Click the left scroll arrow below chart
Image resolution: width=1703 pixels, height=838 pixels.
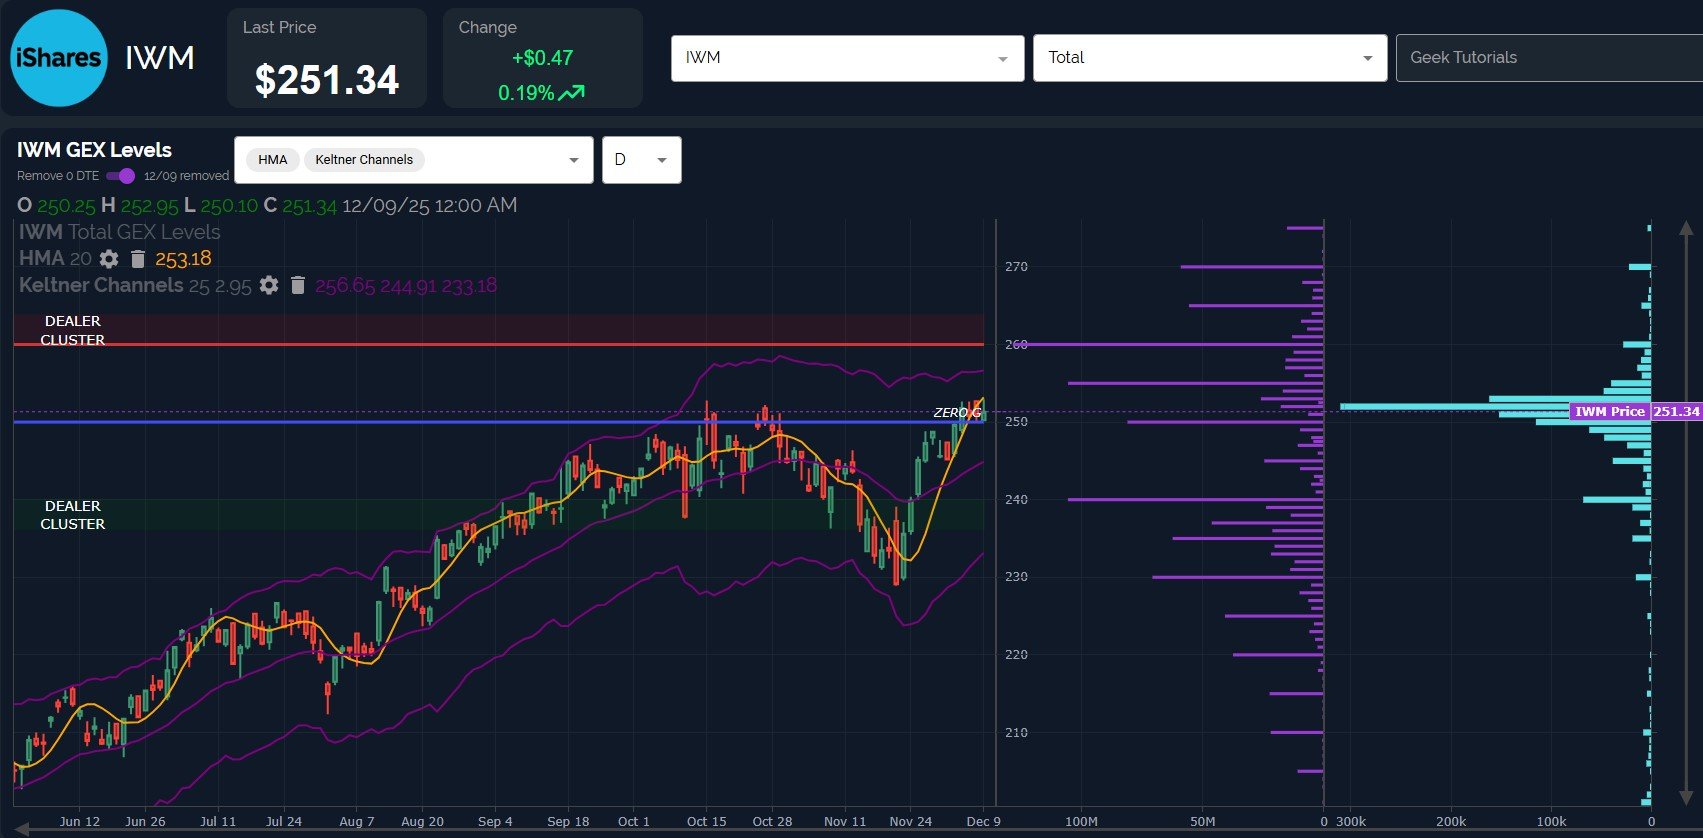22,829
